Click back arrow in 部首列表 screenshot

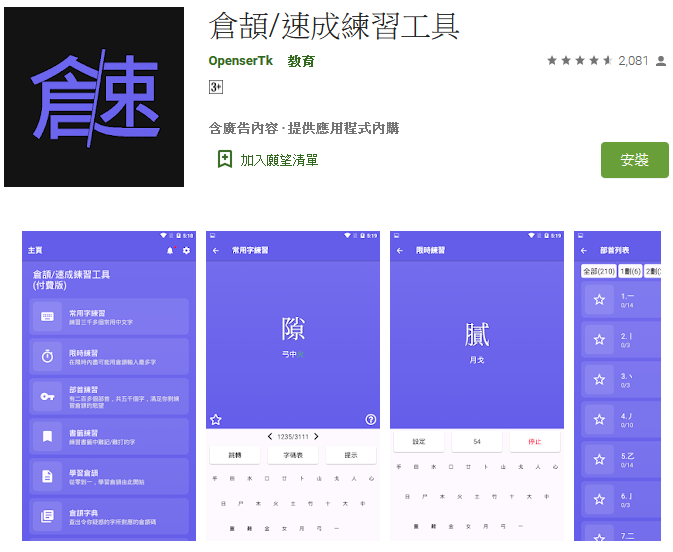point(584,251)
